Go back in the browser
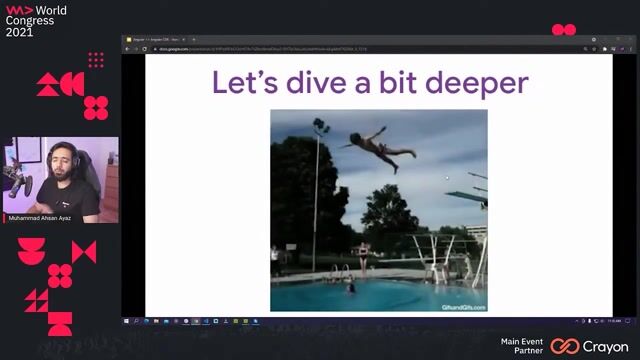 (x=127, y=49)
